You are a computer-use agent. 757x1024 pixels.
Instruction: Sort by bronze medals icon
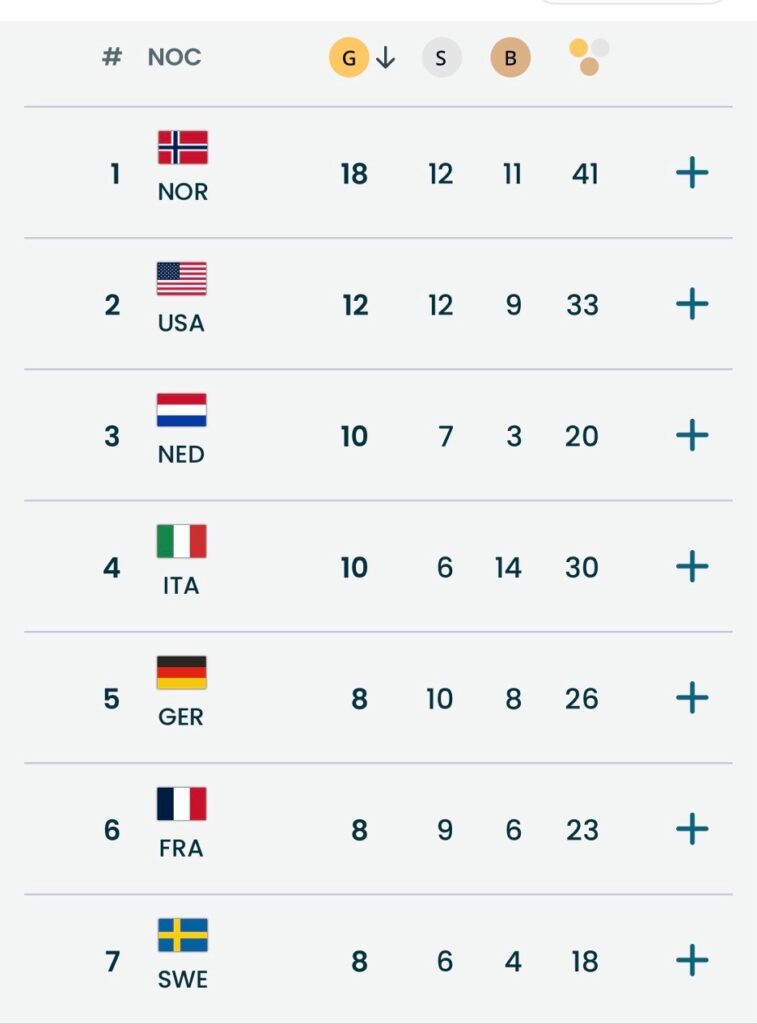pyautogui.click(x=510, y=58)
